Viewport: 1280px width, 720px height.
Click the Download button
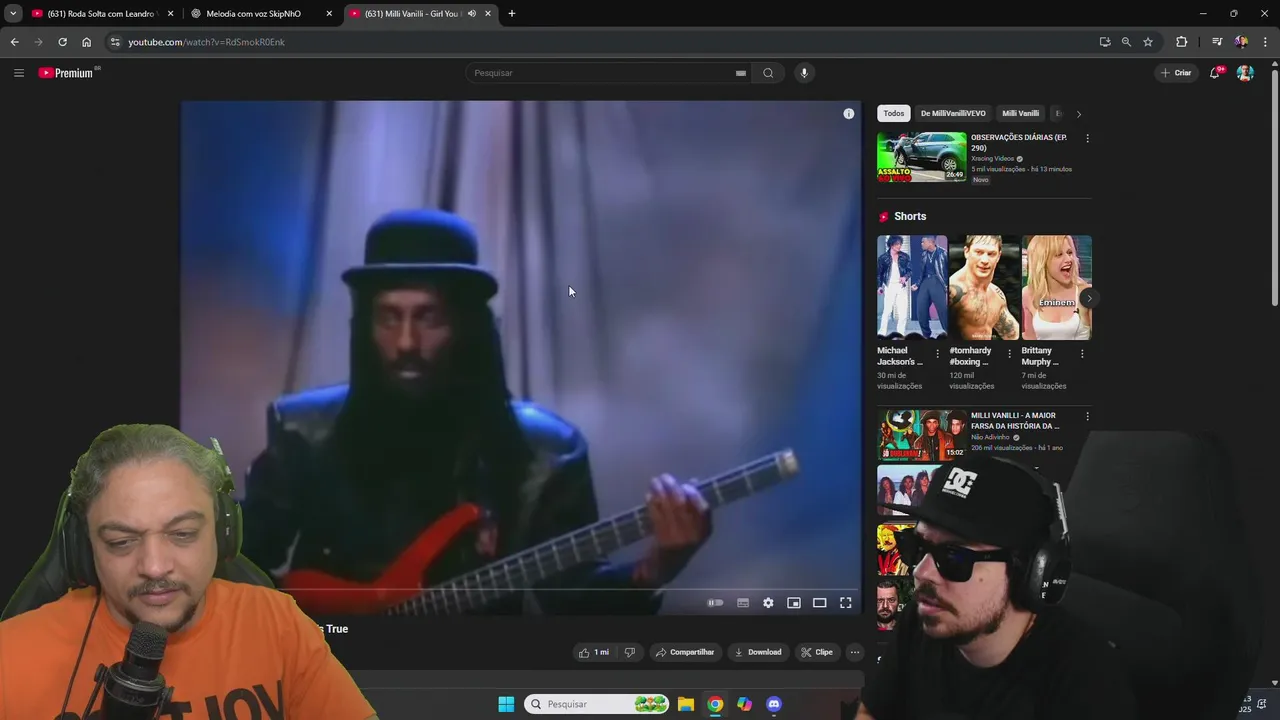click(x=758, y=652)
